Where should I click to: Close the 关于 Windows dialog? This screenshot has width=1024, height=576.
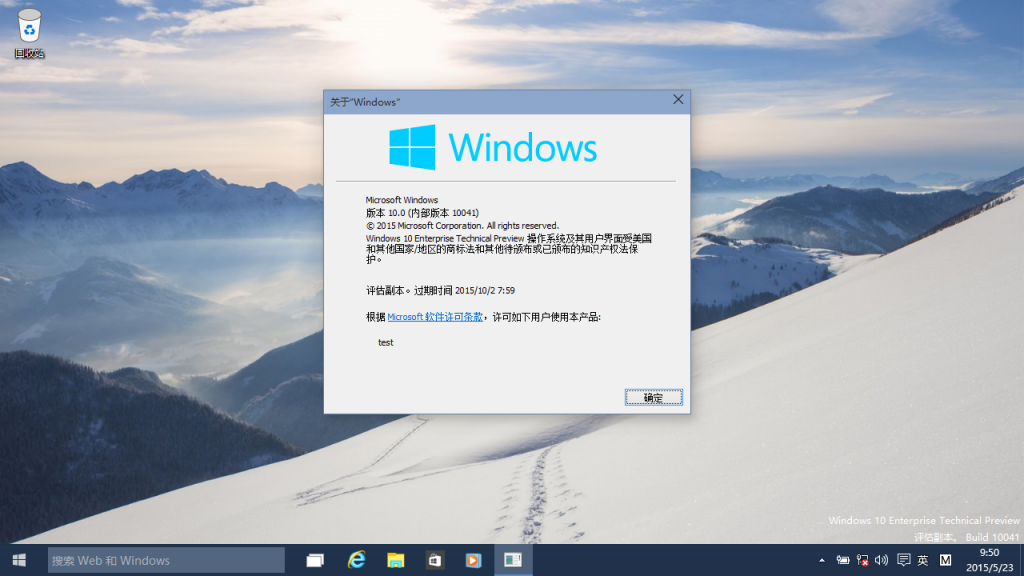pos(678,100)
